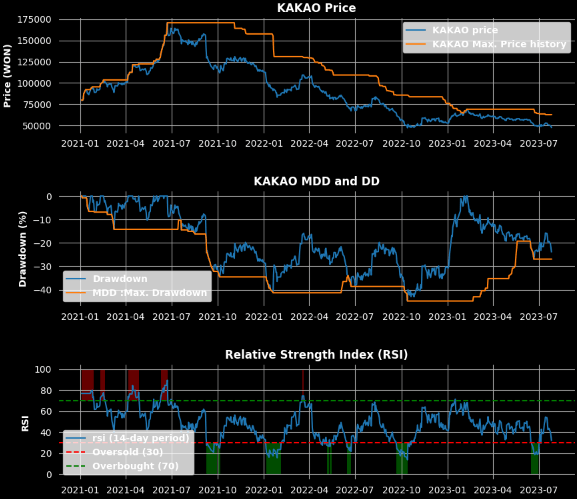
Task: Click the 2021-01 date label under the drawdown chart
Action: 80,317
